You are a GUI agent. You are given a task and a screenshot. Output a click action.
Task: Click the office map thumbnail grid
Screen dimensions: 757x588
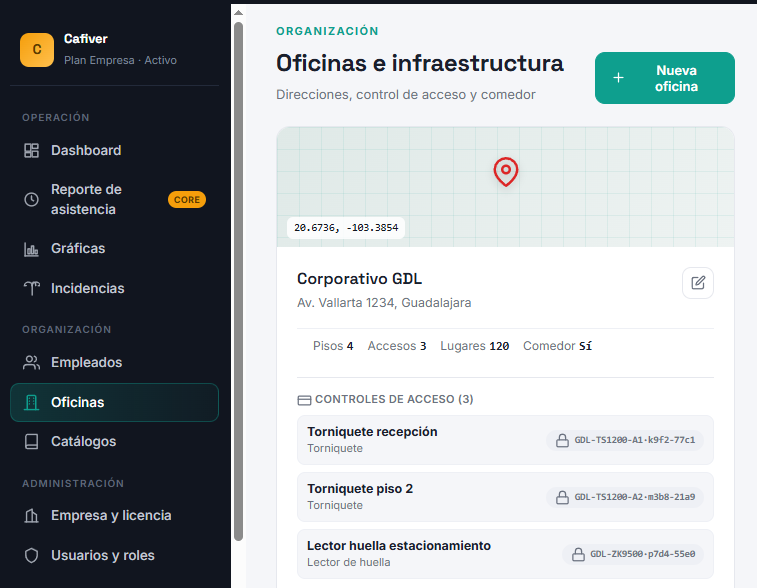[505, 187]
